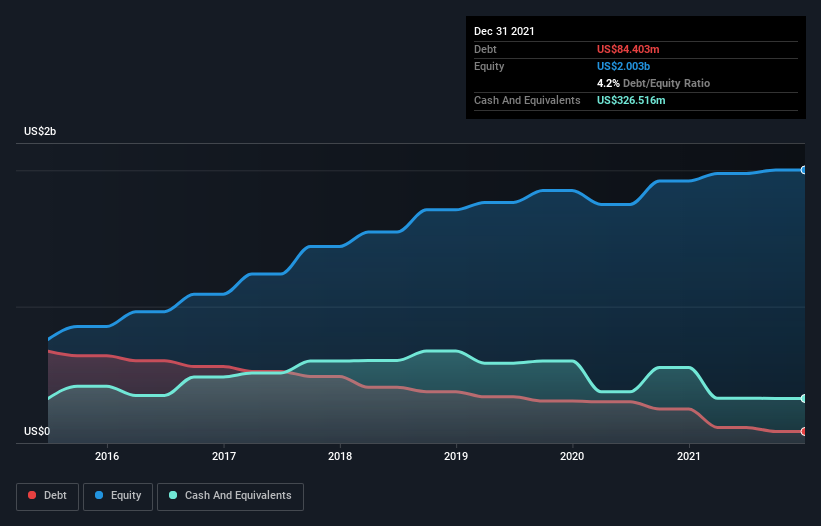Select the 2017 x-axis label
Image resolution: width=821 pixels, height=526 pixels.
(224, 456)
